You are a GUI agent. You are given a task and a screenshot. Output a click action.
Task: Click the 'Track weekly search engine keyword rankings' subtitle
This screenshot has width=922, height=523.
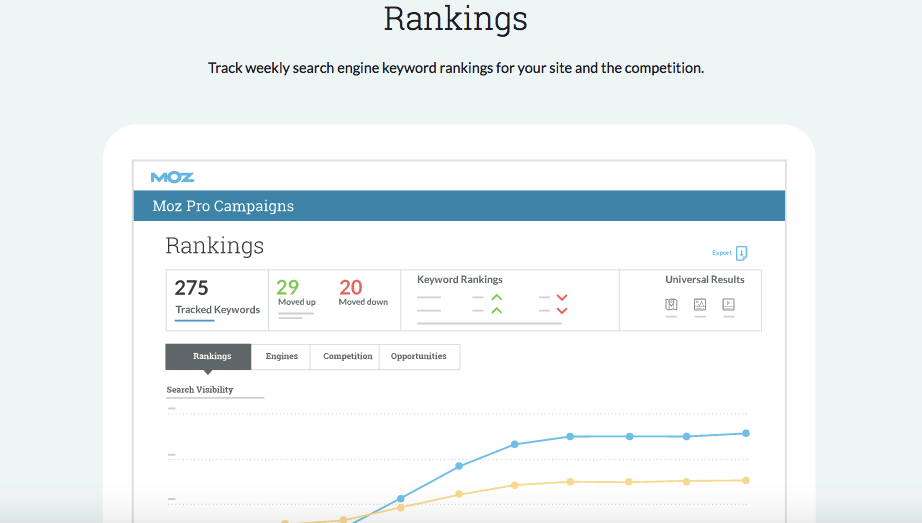pyautogui.click(x=456, y=68)
